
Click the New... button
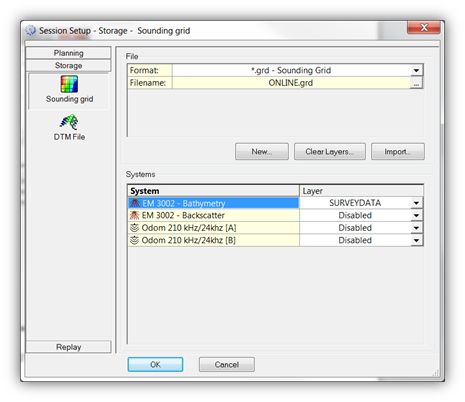click(262, 152)
